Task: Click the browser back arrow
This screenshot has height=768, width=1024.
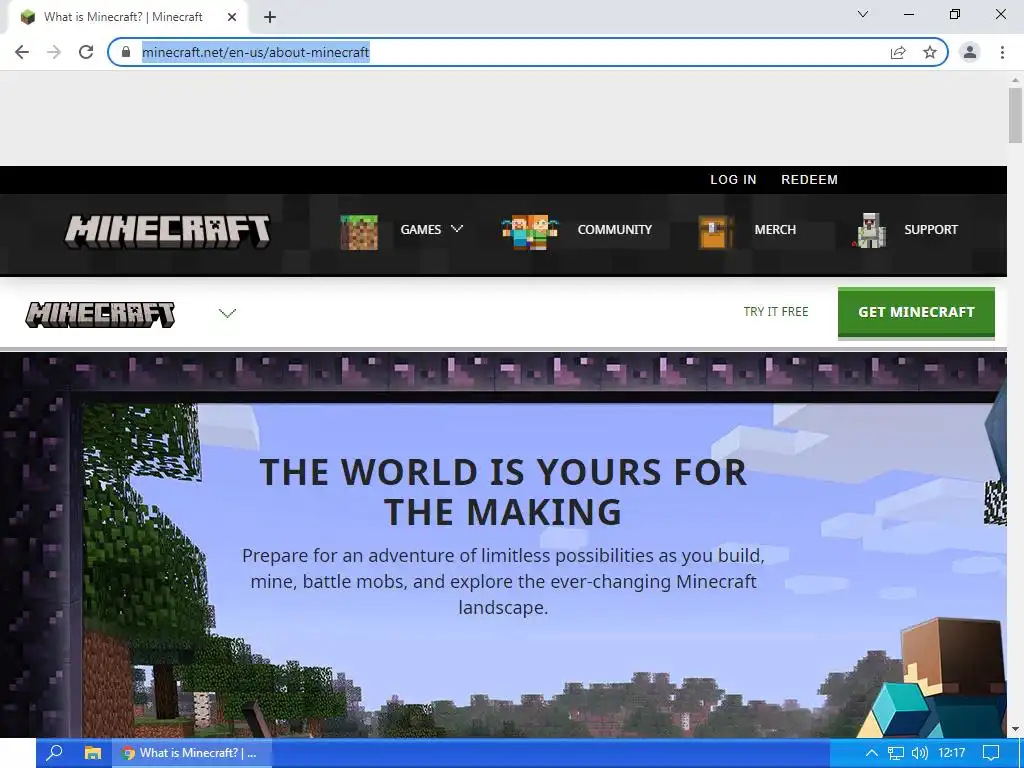Action: 22,52
